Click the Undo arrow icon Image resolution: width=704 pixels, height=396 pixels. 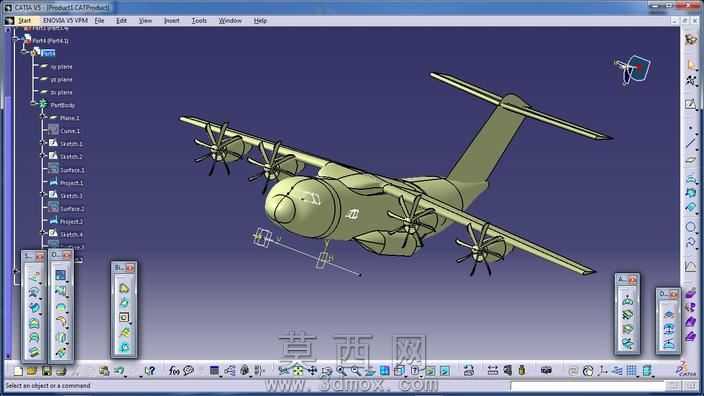coord(119,371)
